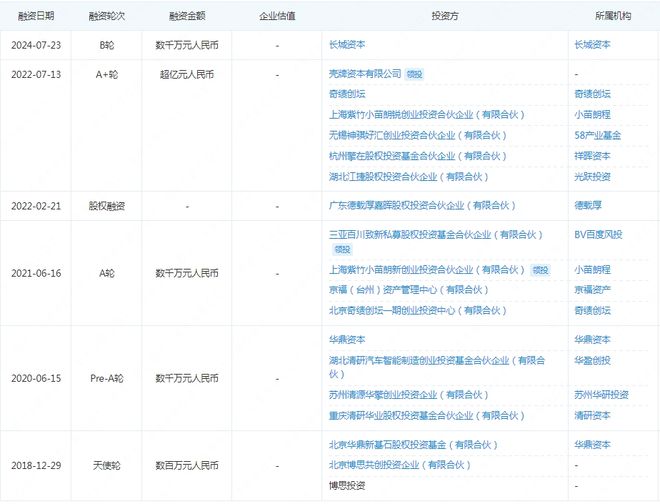Open the BV百度风投 institution link
Image resolution: width=660 pixels, height=504 pixels.
(x=599, y=234)
